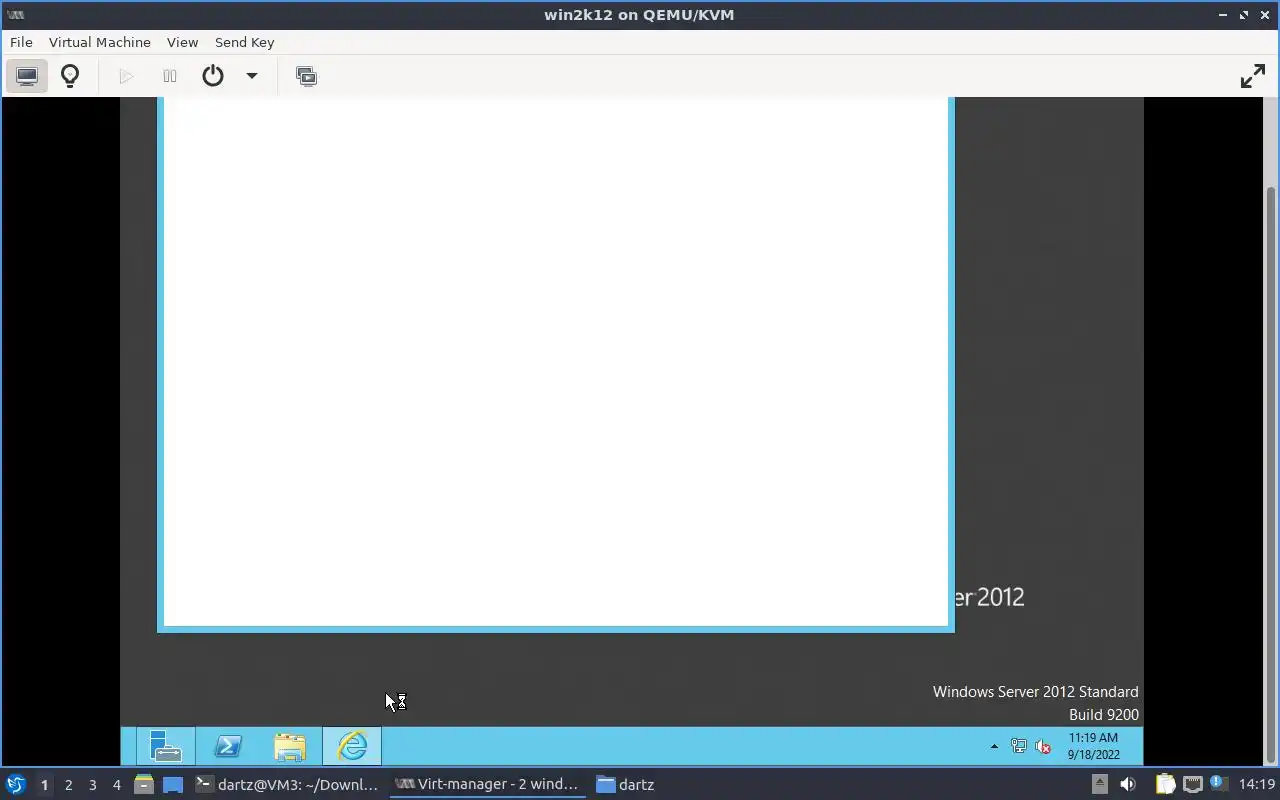Screen dimensions: 1280x800
Task: Show the graphical console view
Action: (x=27, y=76)
